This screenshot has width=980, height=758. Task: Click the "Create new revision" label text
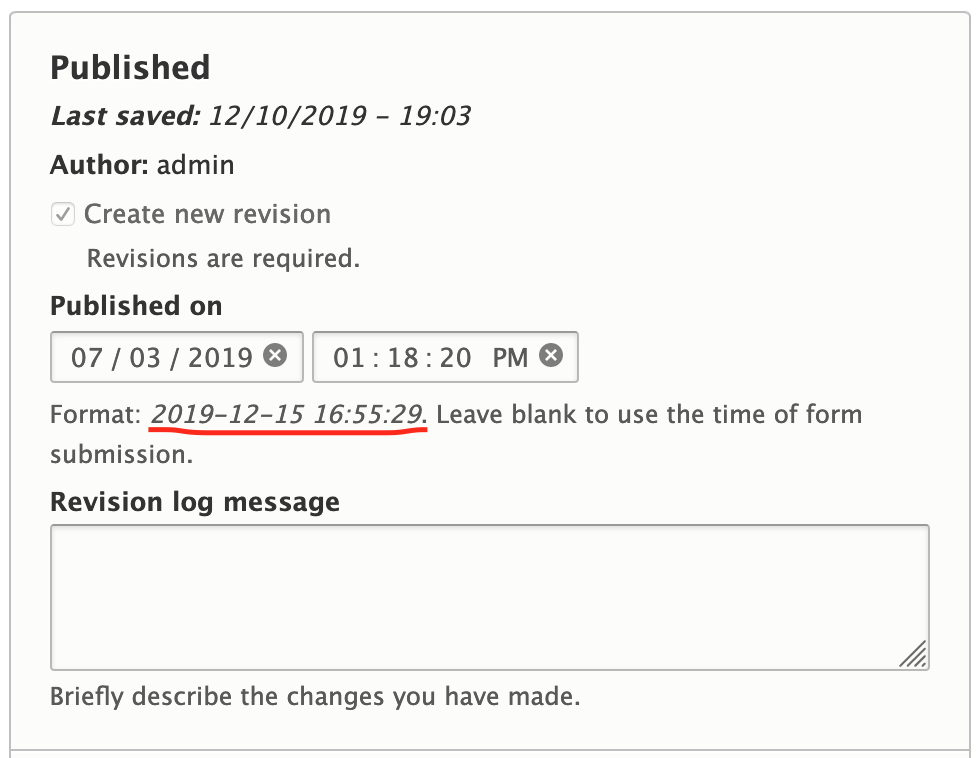pyautogui.click(x=207, y=214)
